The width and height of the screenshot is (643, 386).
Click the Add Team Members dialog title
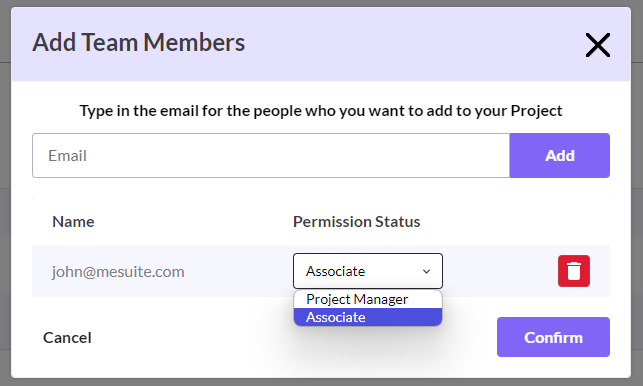click(139, 42)
